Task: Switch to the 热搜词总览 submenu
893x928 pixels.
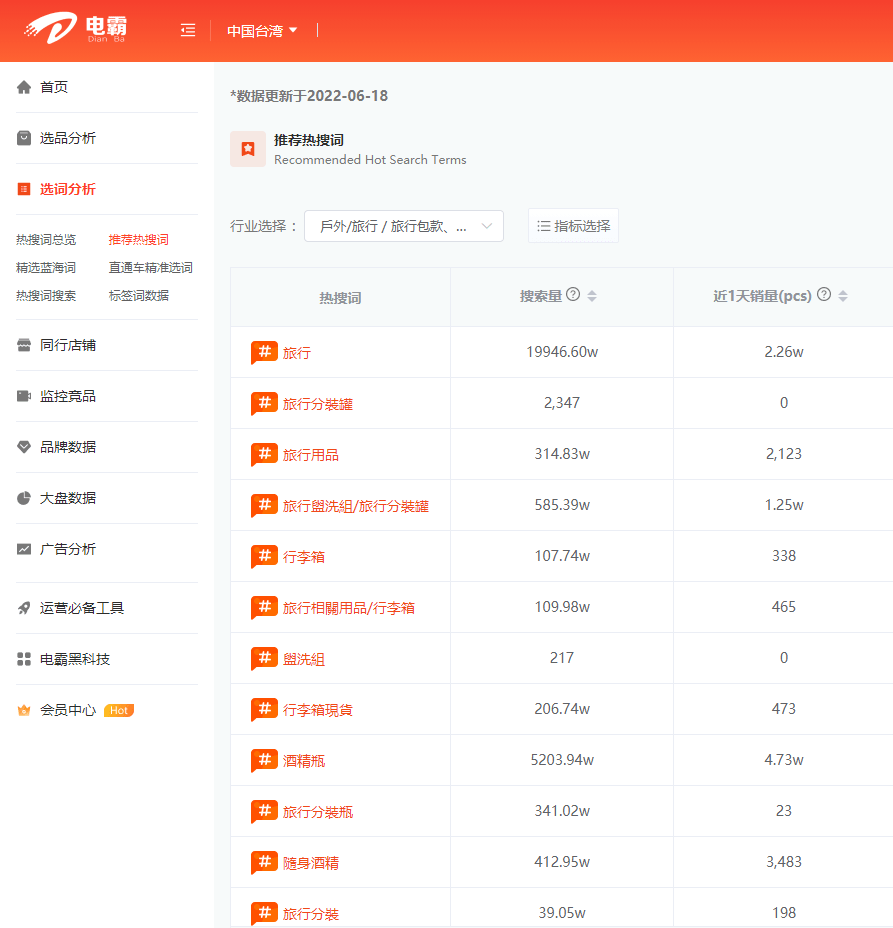Action: (x=46, y=240)
